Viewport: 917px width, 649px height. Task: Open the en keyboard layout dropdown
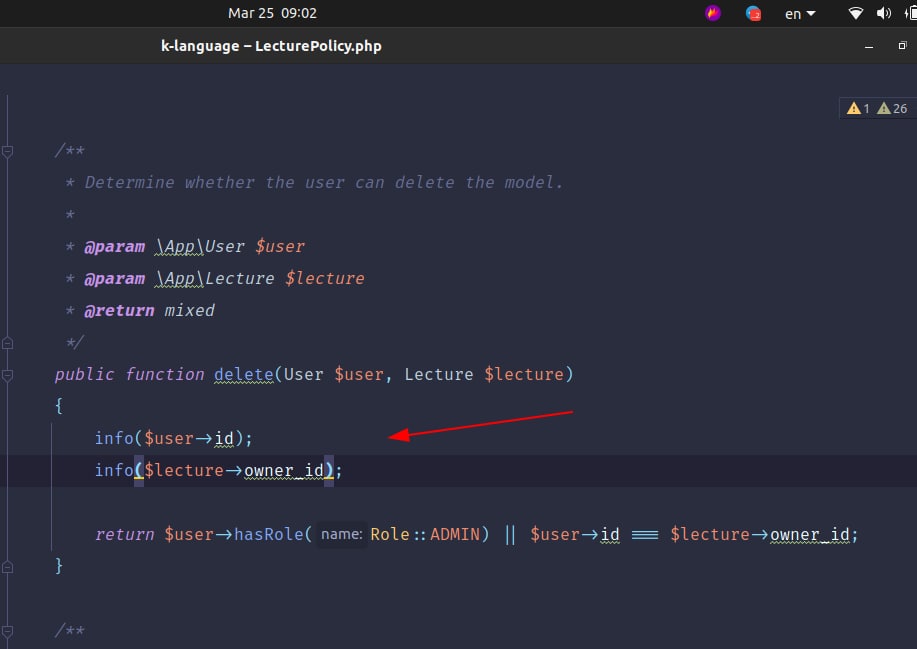point(799,13)
